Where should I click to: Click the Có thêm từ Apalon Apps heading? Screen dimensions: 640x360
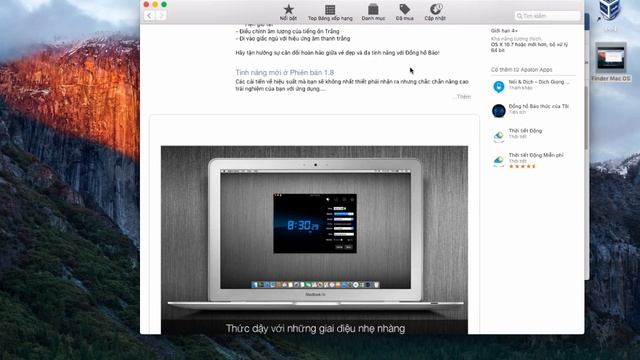521,70
